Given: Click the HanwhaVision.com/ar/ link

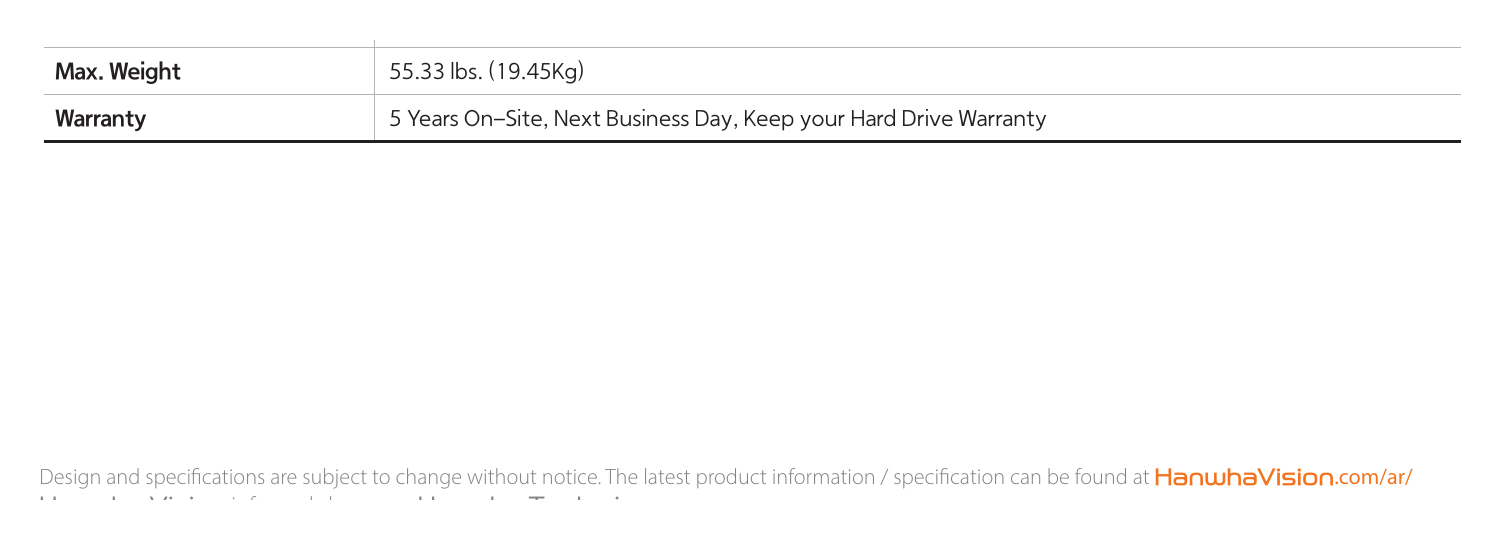Looking at the screenshot, I should [1283, 477].
